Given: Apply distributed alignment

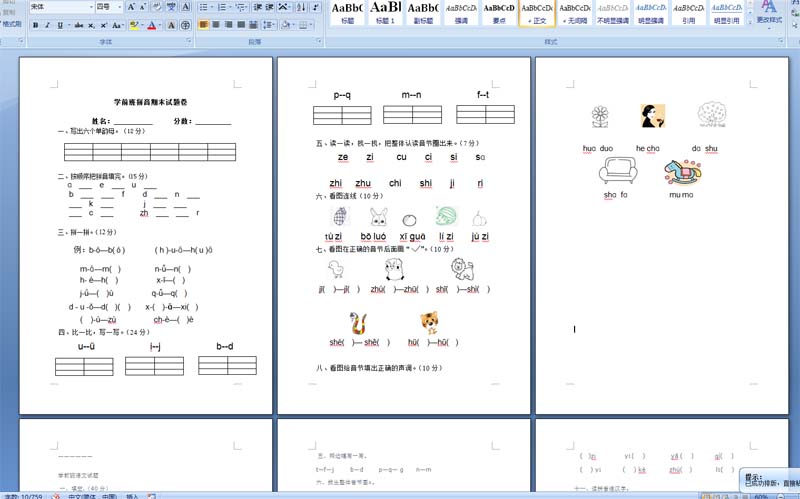Looking at the screenshot, I should pos(253,25).
